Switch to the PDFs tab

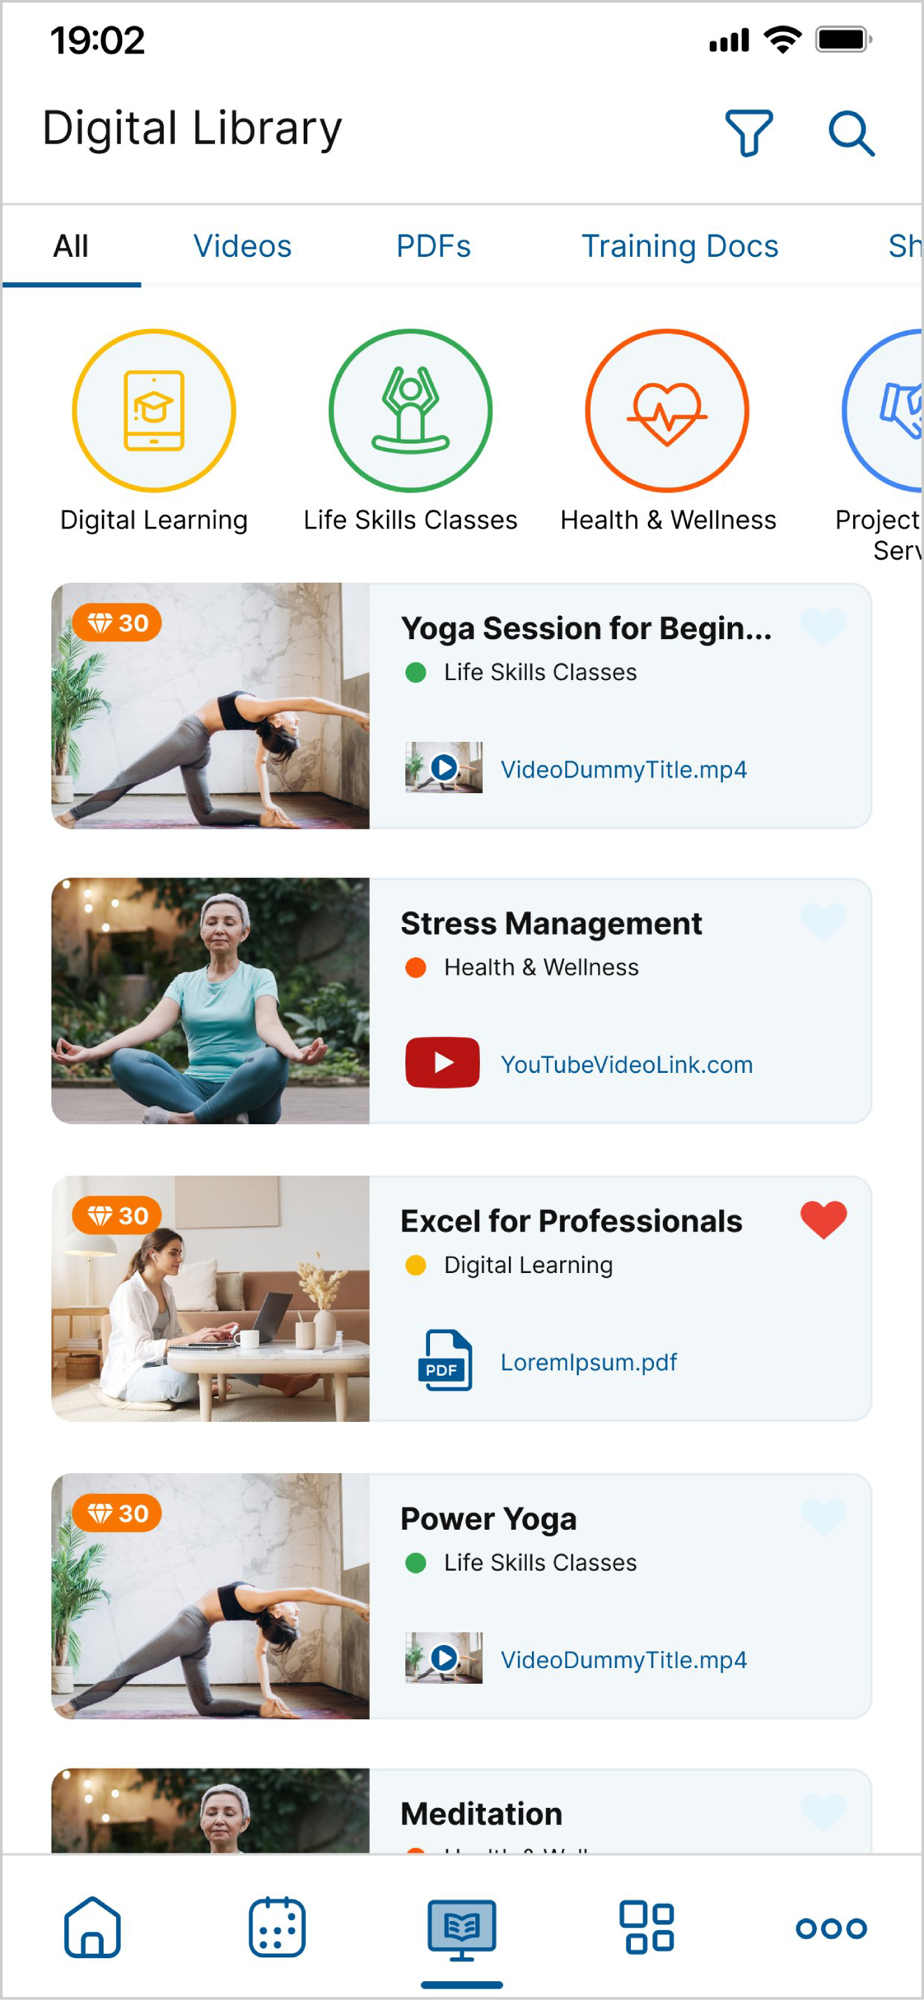433,246
